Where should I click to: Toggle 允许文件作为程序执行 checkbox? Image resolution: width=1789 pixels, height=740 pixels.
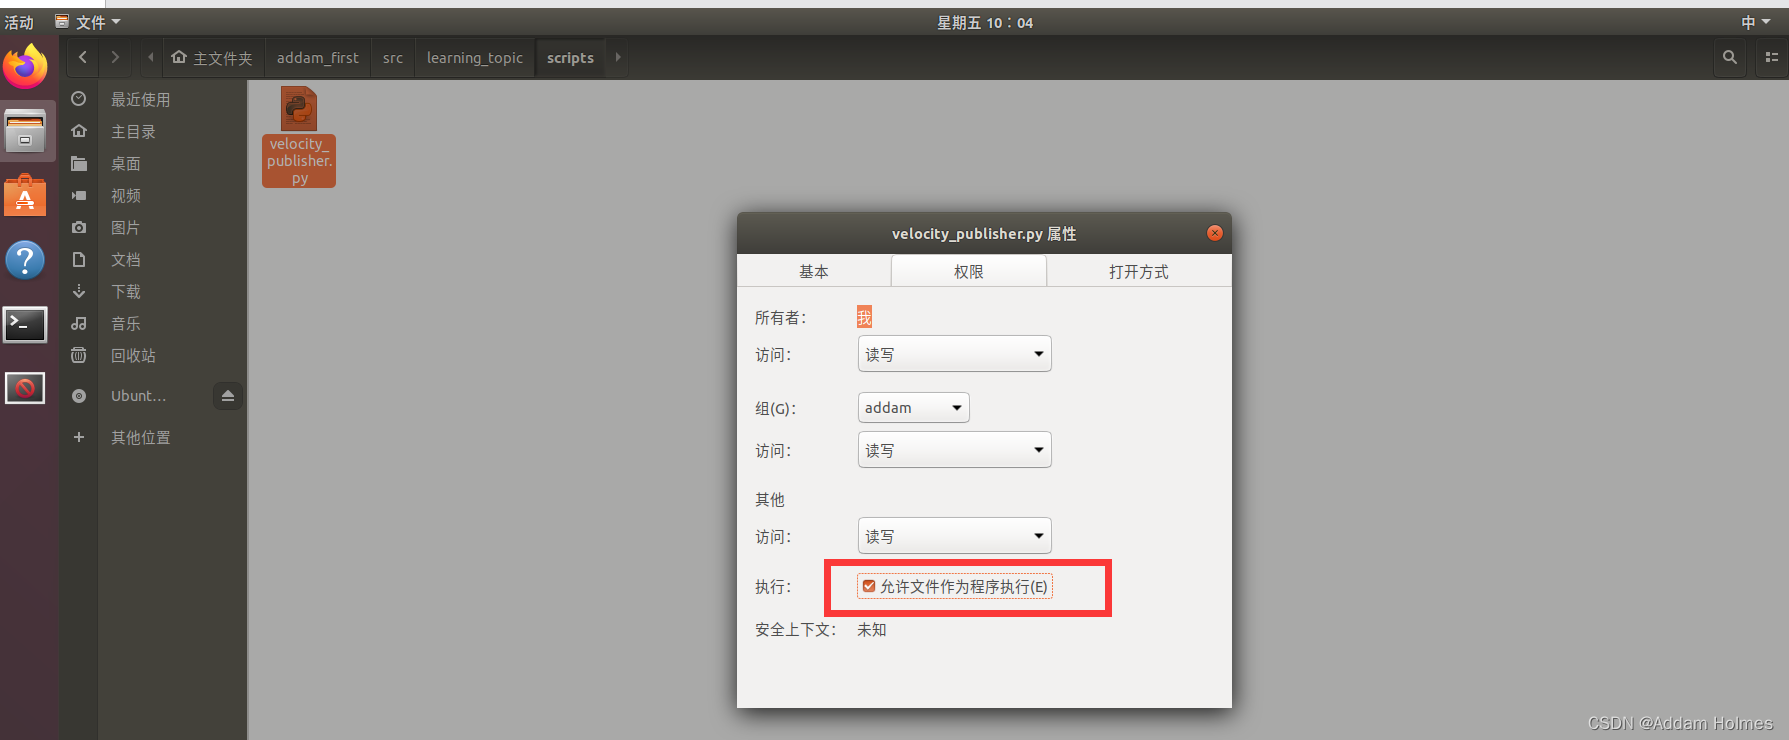tap(869, 586)
